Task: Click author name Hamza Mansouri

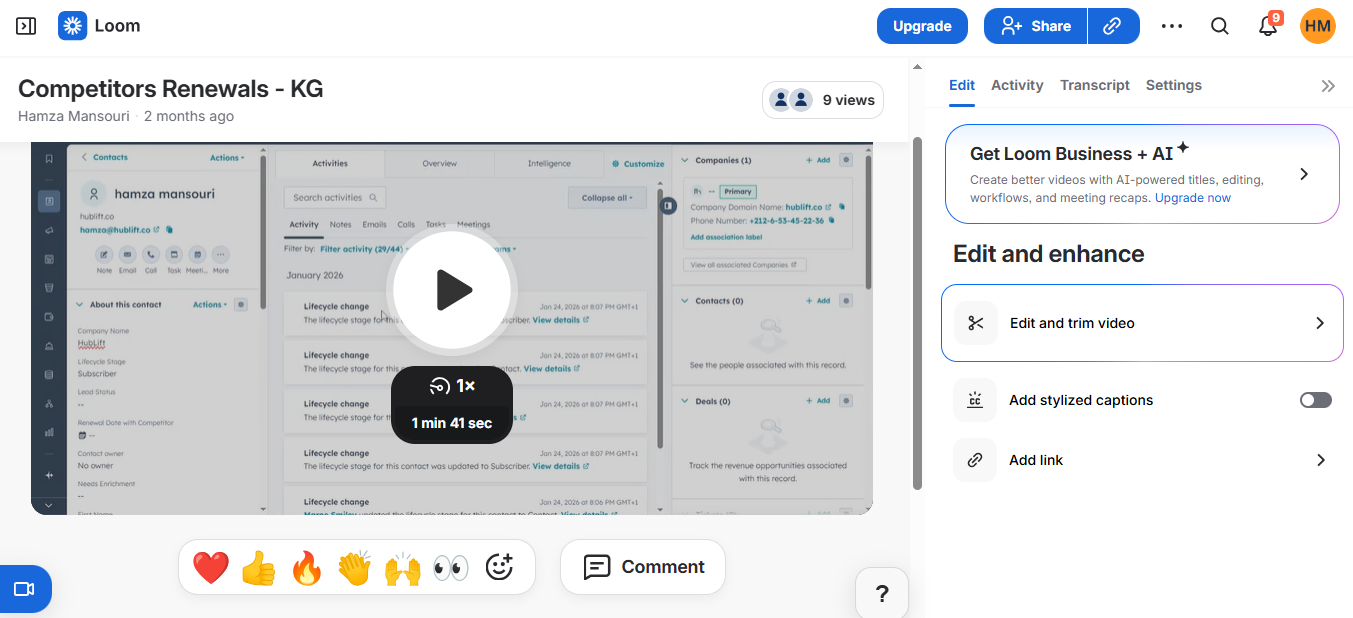Action: pos(74,116)
